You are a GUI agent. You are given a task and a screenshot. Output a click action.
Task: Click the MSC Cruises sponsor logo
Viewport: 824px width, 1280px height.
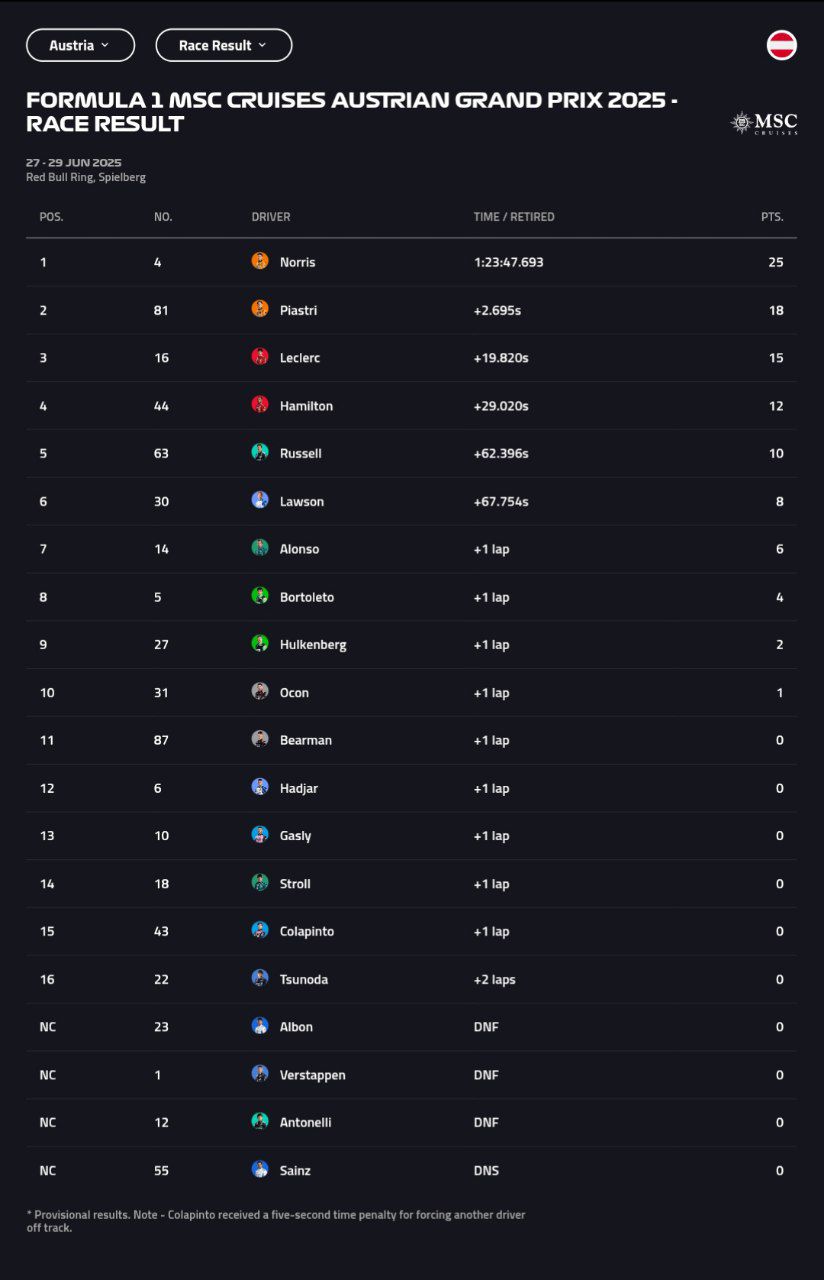(x=764, y=122)
